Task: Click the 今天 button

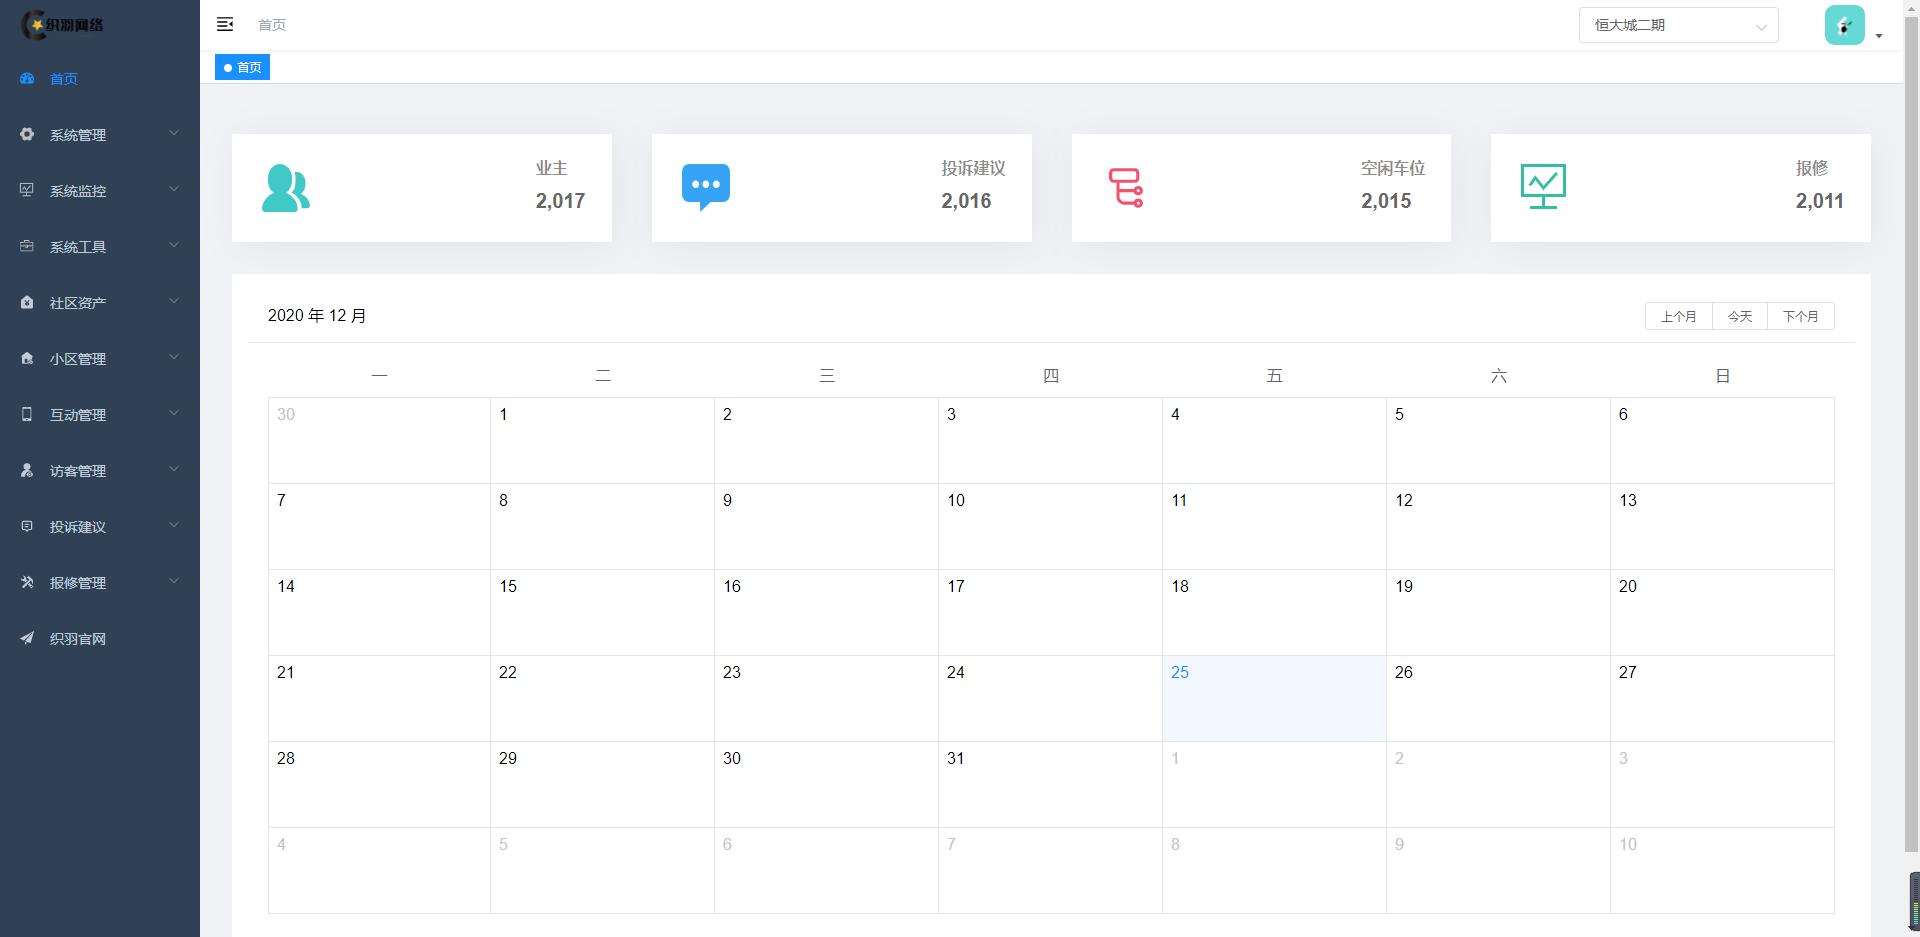Action: pos(1740,316)
